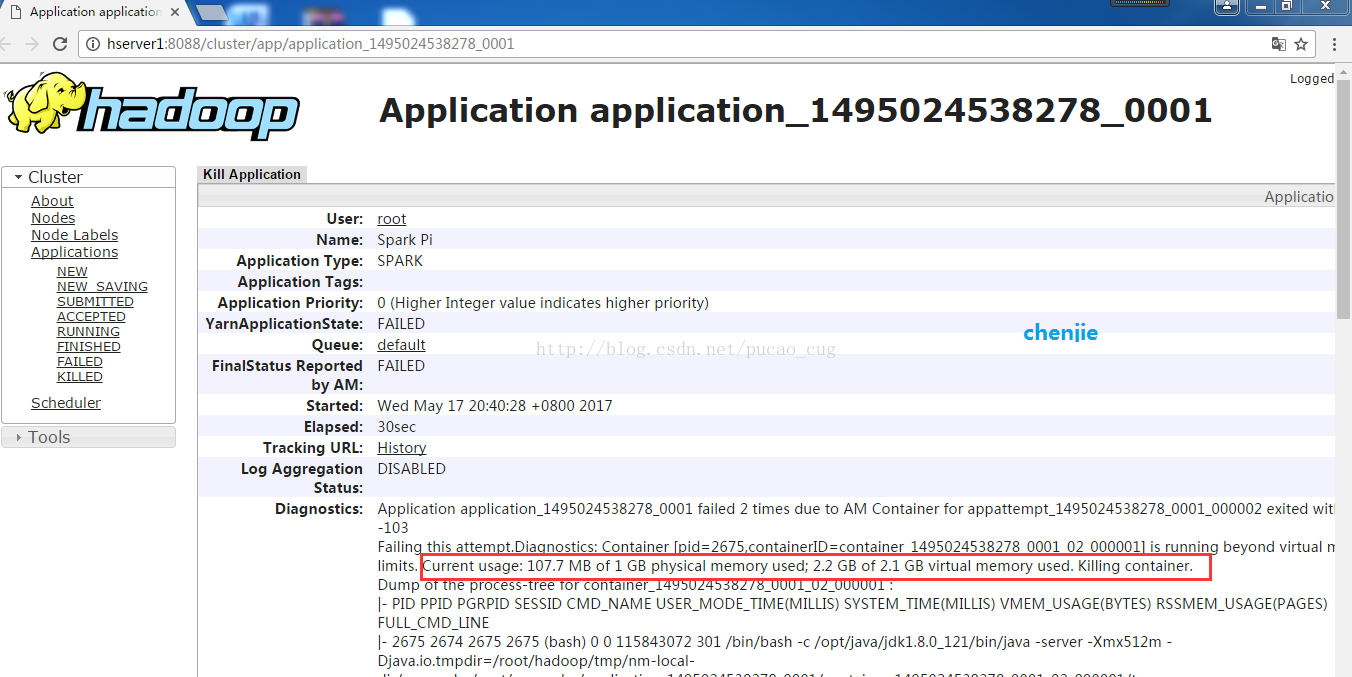Click the browser forward arrow
This screenshot has width=1352, height=677.
coord(31,44)
